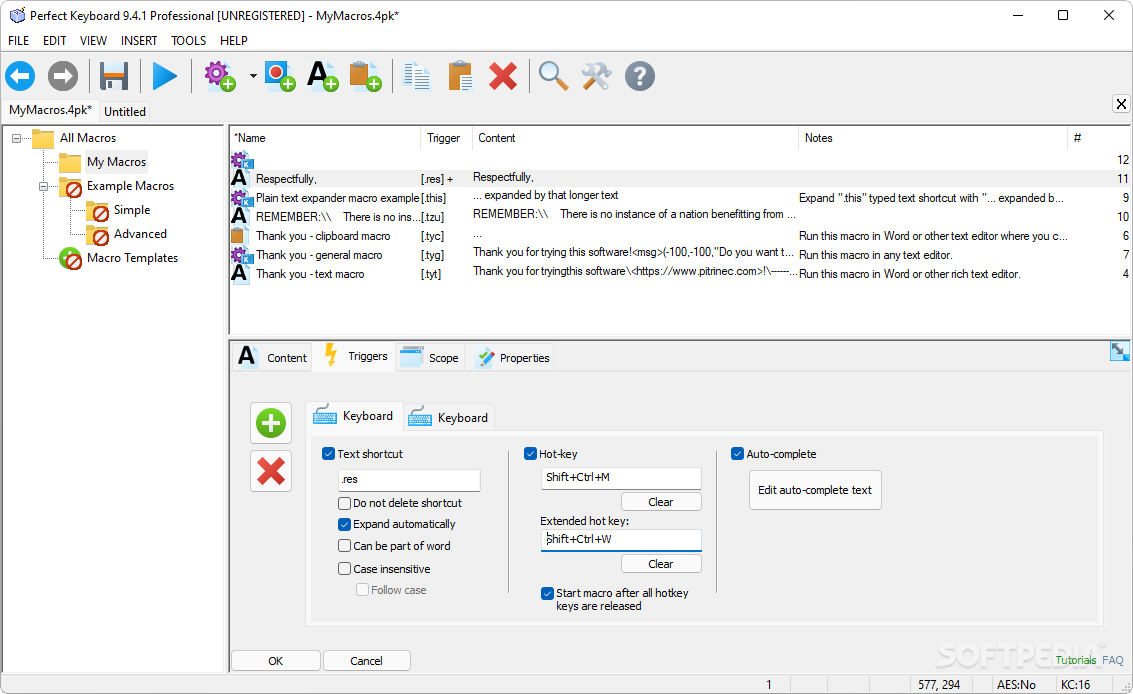
Task: Check Can be part of word
Action: [345, 546]
